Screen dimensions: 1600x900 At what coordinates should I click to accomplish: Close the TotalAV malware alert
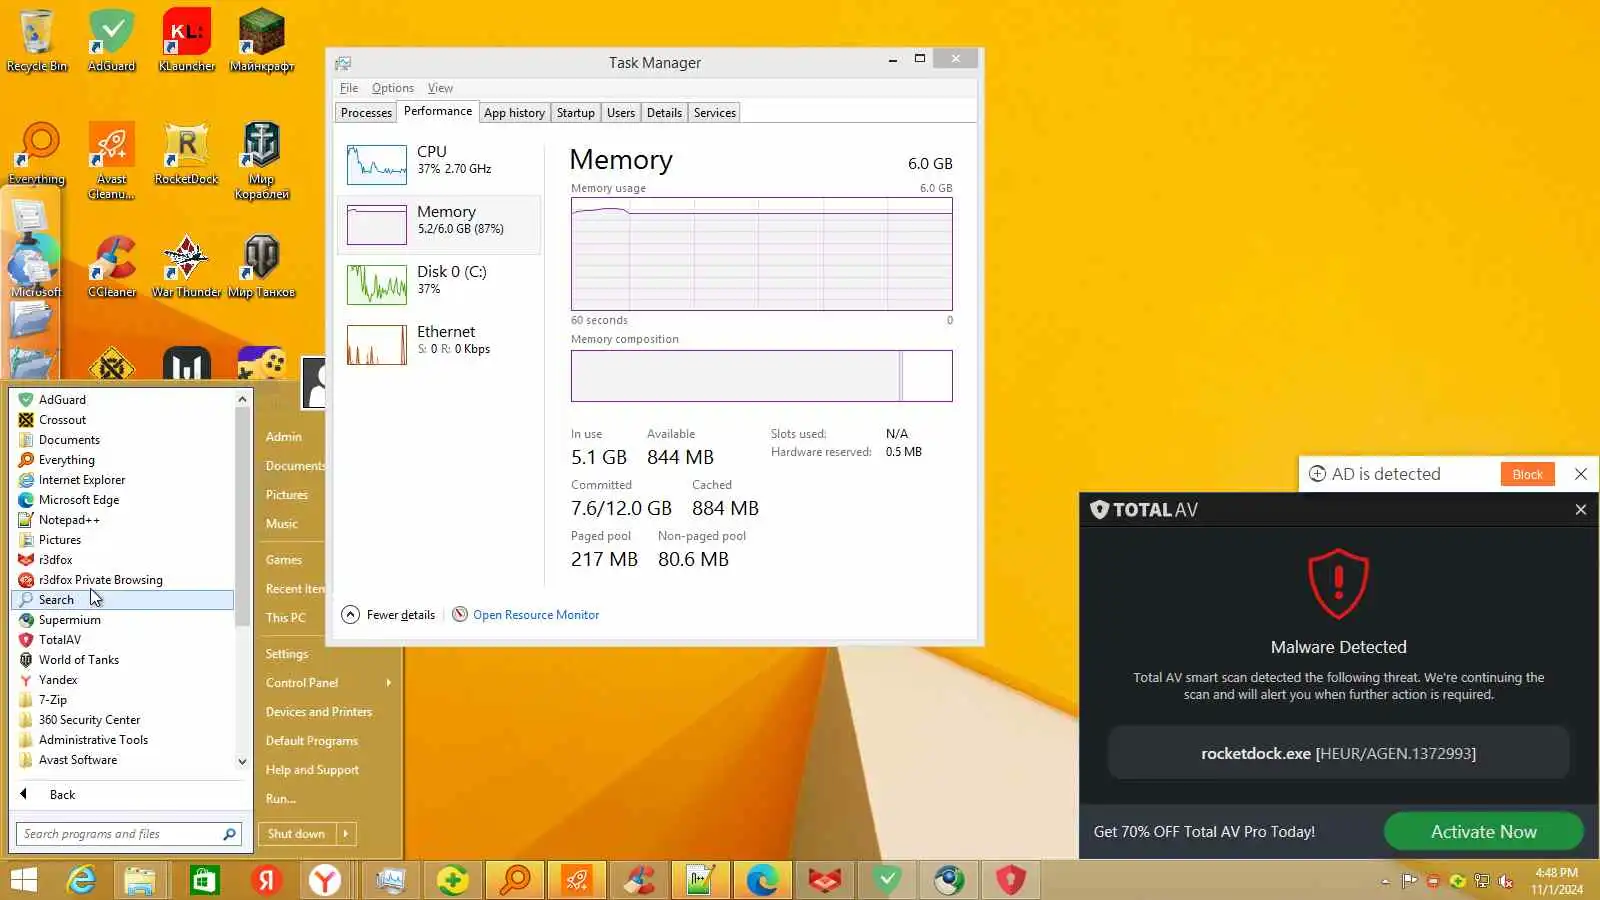coord(1581,510)
